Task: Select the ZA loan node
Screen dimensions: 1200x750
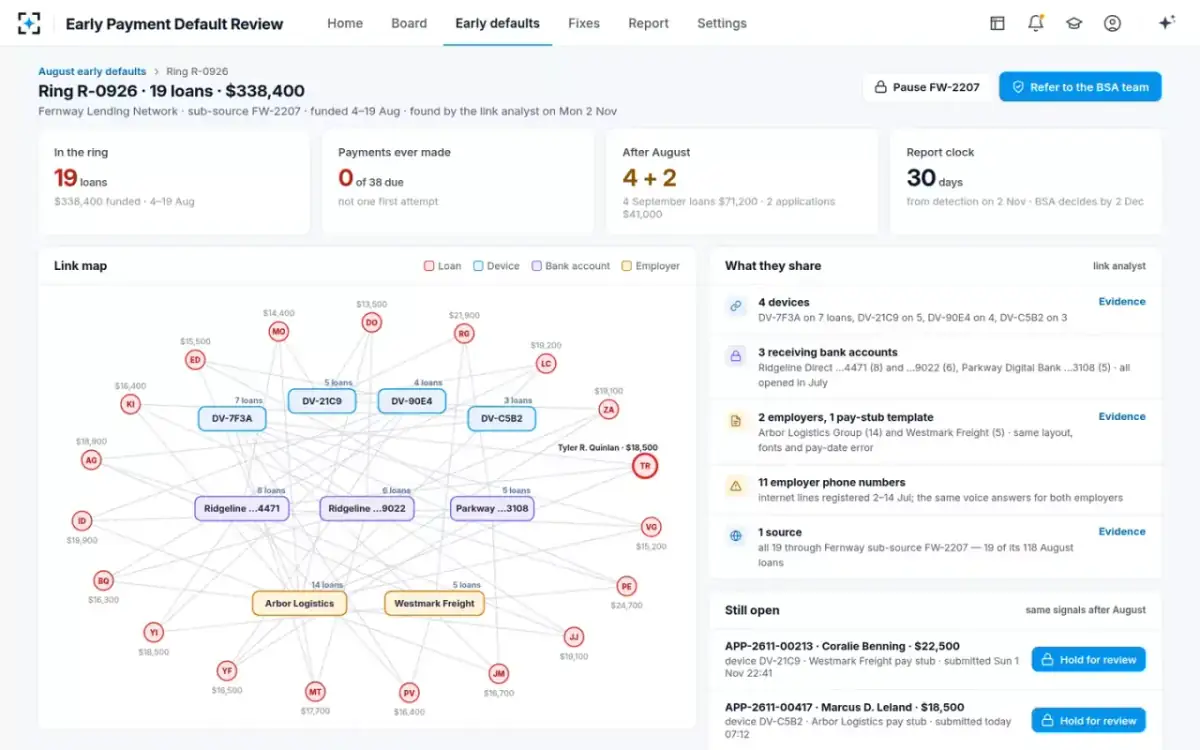Action: 608,409
